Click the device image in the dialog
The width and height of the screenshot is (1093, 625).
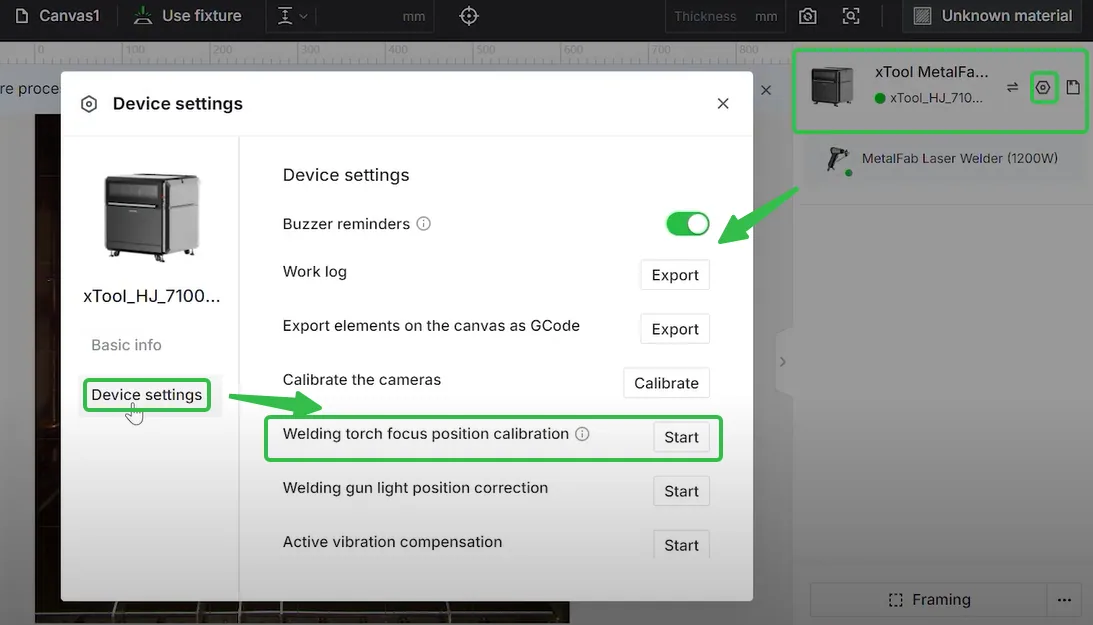tap(152, 217)
